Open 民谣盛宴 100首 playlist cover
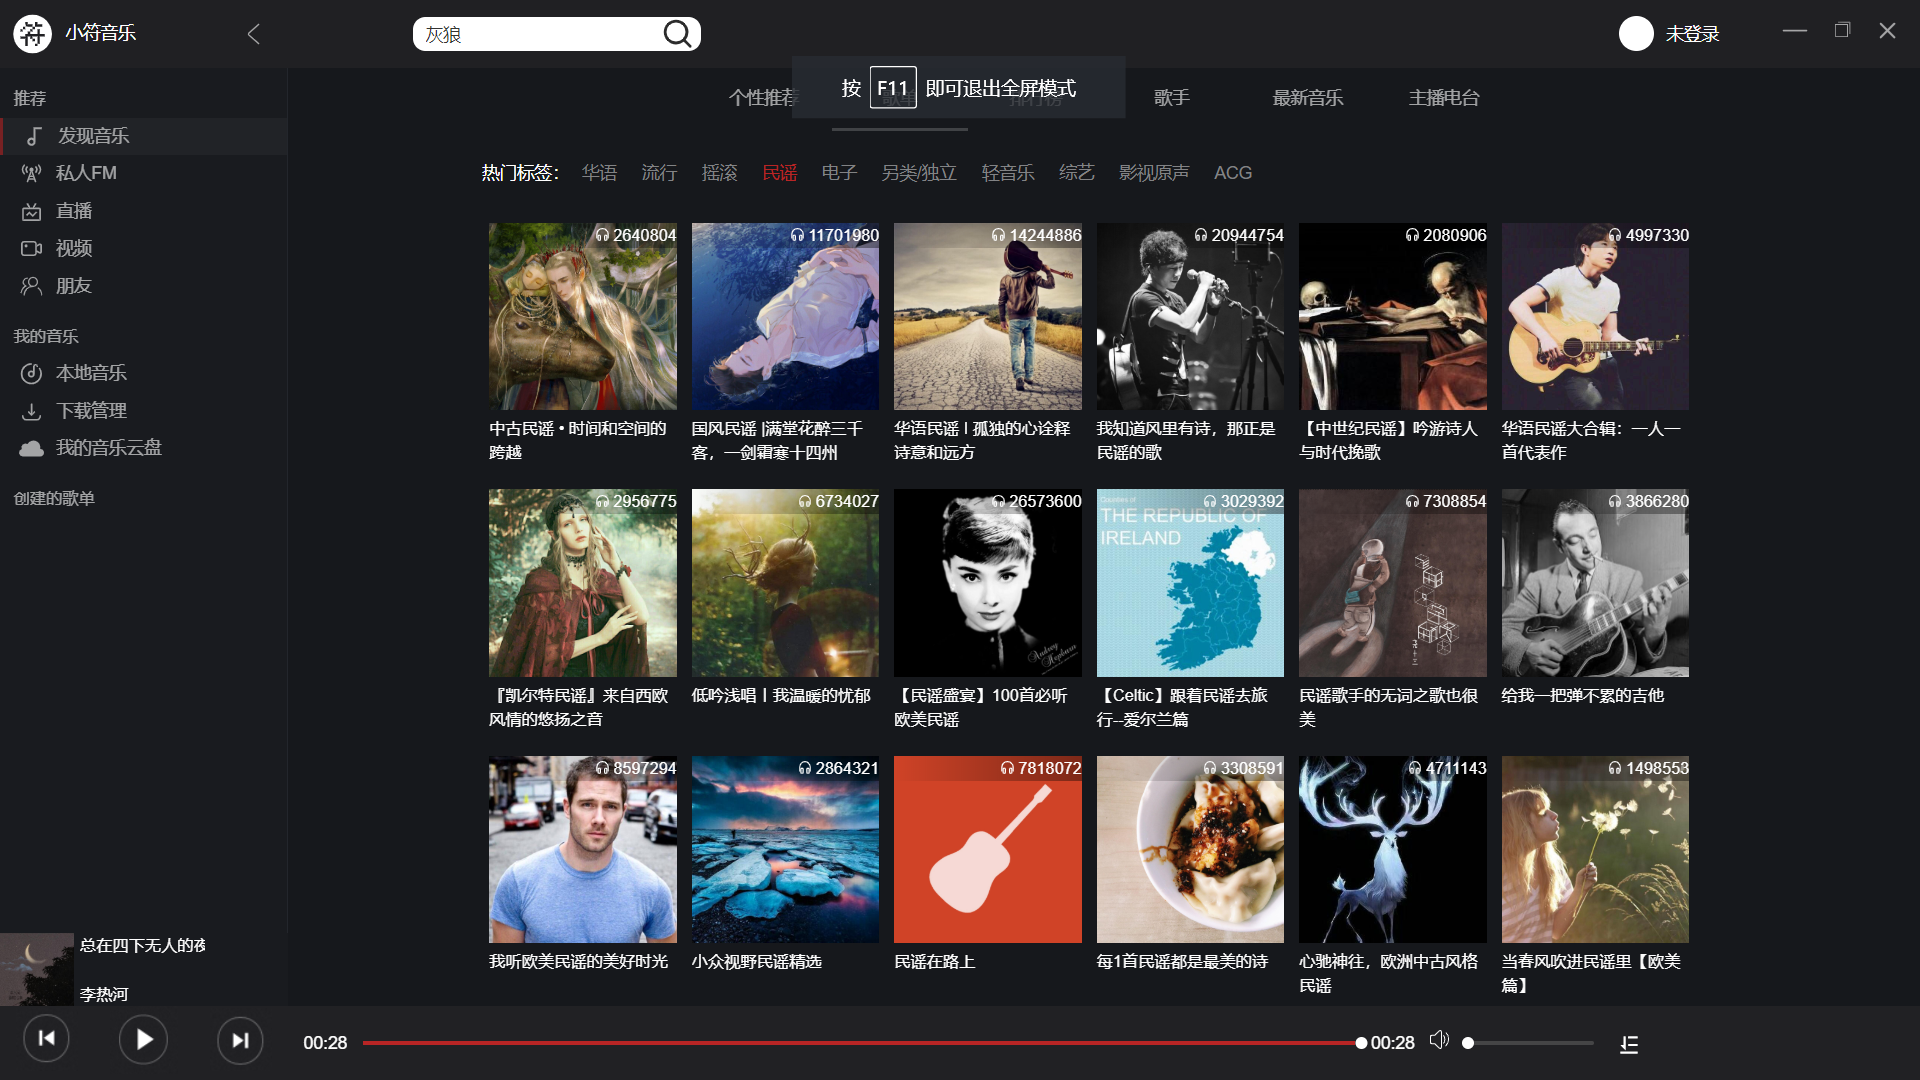Viewport: 1920px width, 1080px height. click(988, 583)
